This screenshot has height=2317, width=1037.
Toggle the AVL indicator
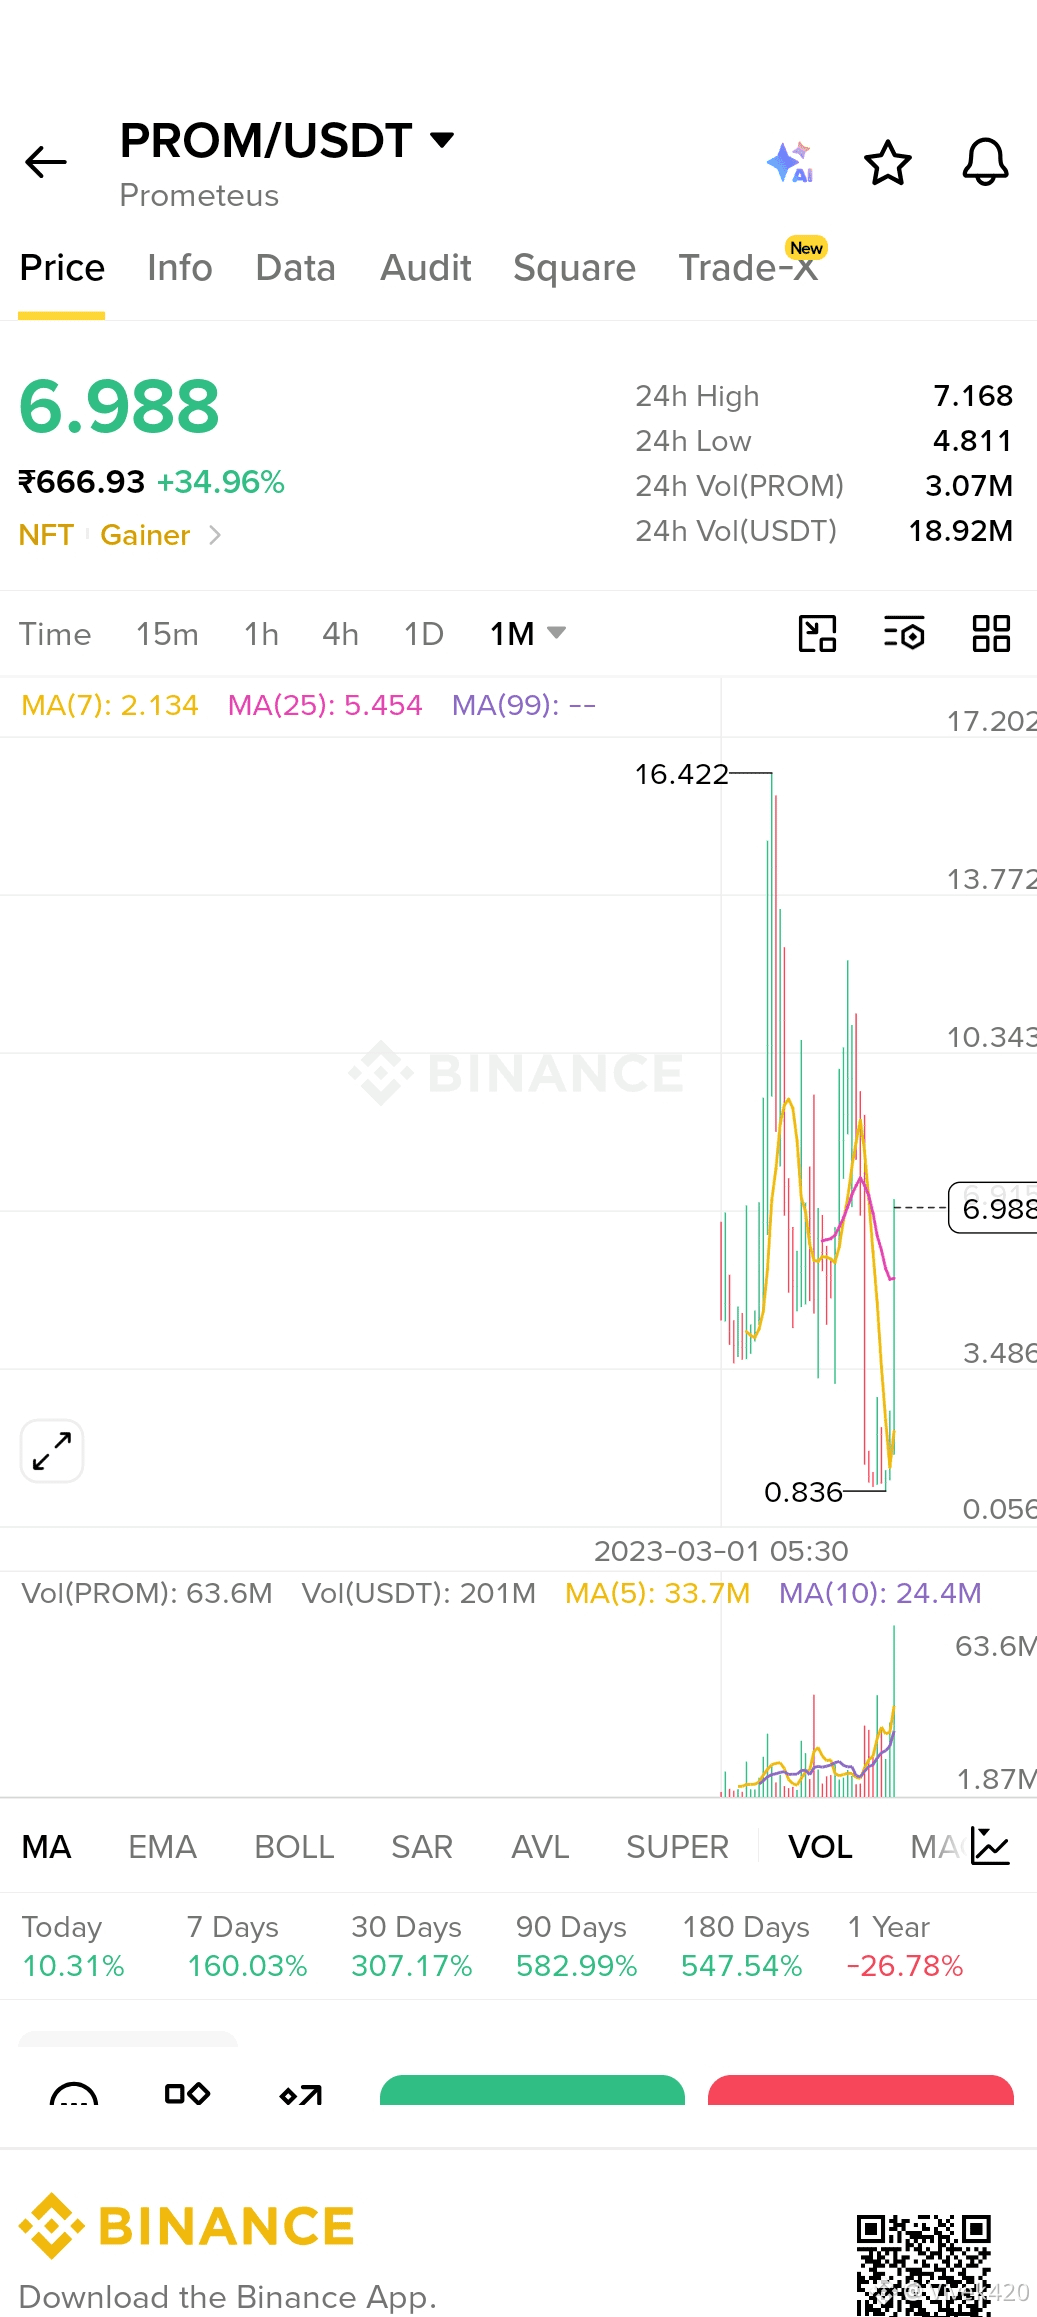540,1847
